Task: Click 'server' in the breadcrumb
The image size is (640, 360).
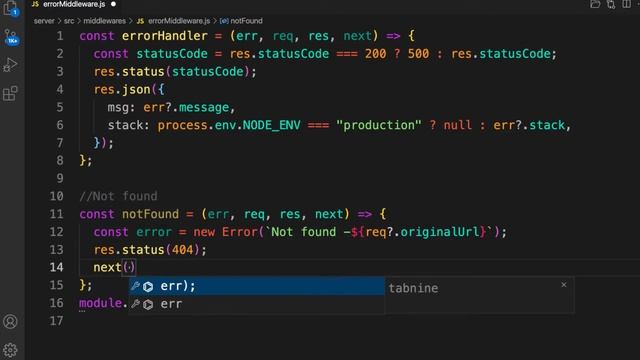Action: 44,21
